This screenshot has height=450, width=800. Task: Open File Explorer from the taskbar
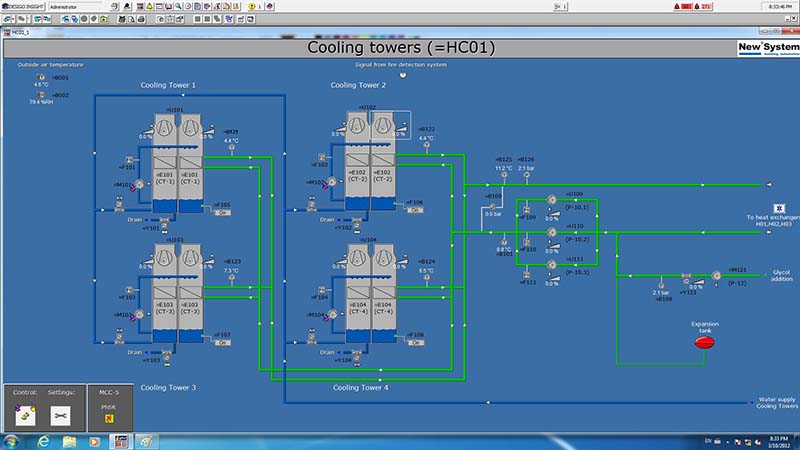pyautogui.click(x=69, y=441)
